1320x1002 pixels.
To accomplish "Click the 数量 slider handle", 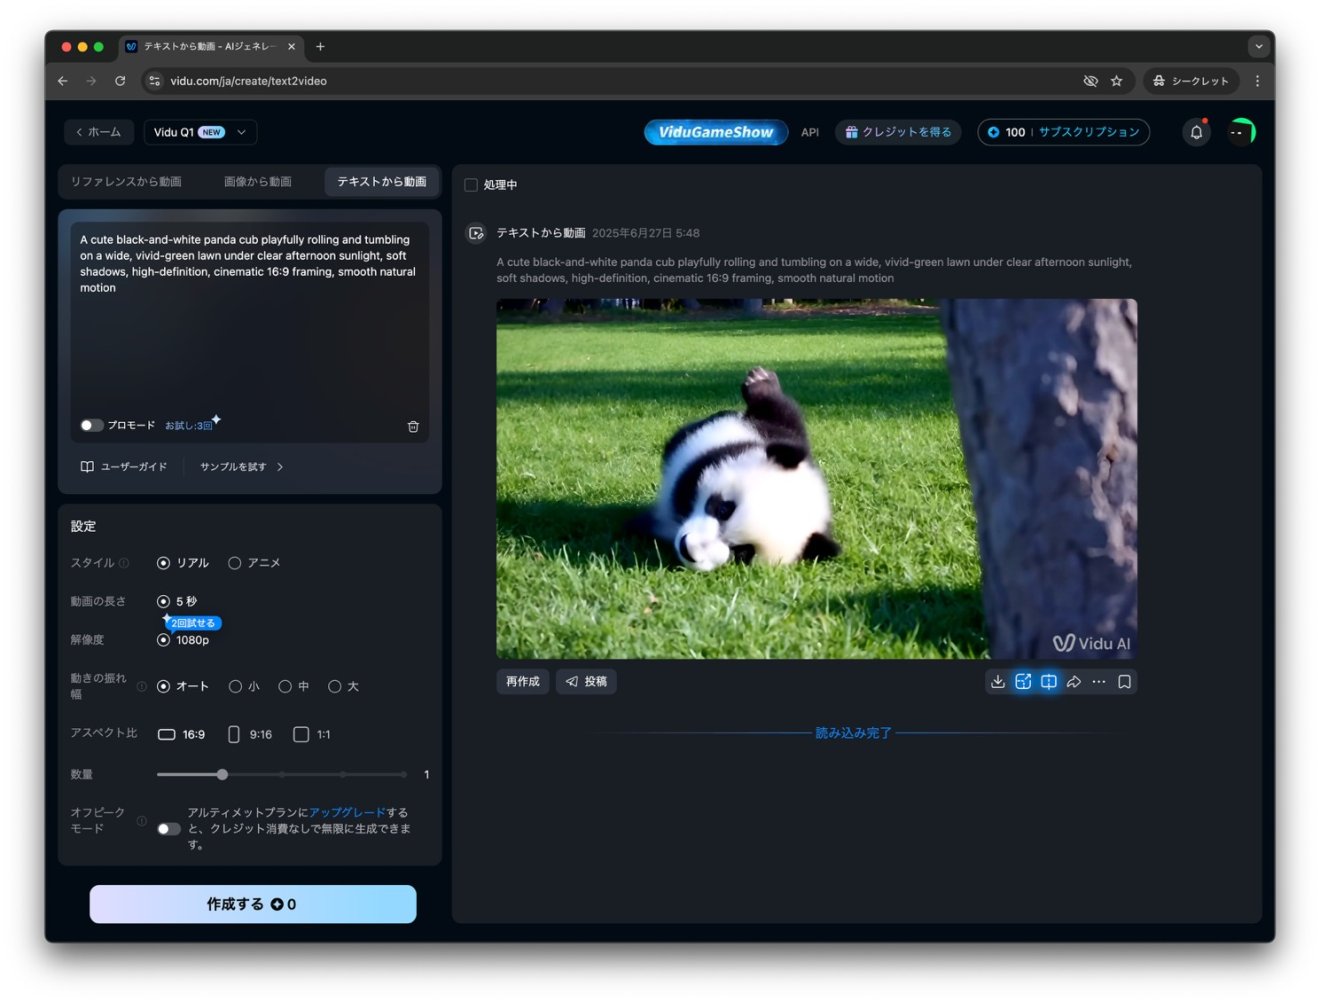I will (222, 774).
